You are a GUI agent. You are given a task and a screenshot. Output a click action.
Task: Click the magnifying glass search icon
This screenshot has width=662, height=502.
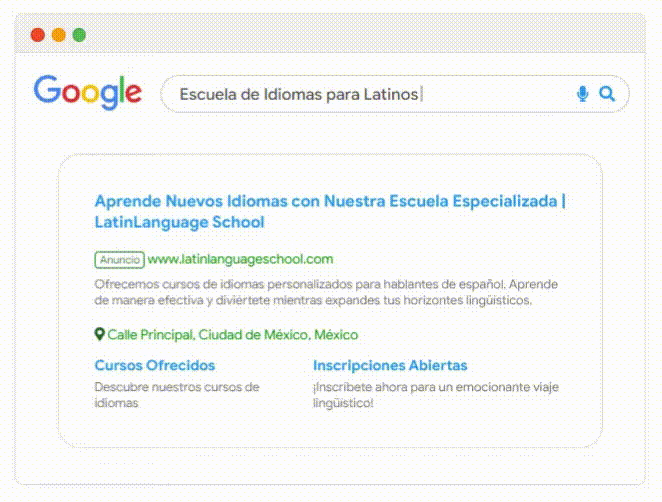(x=607, y=94)
